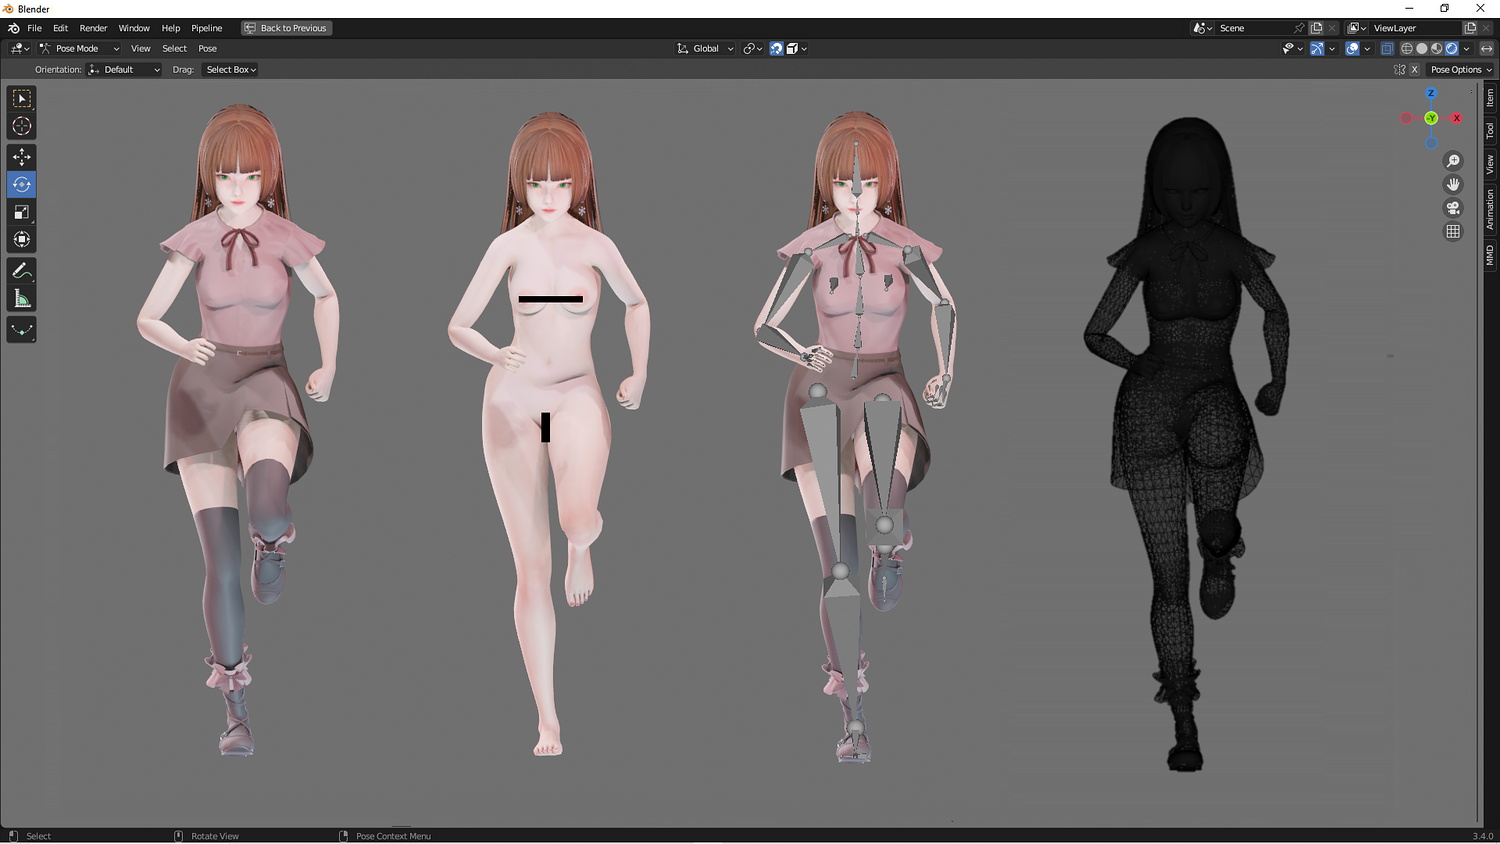Click the red X axis gizmo ball

coord(1456,118)
